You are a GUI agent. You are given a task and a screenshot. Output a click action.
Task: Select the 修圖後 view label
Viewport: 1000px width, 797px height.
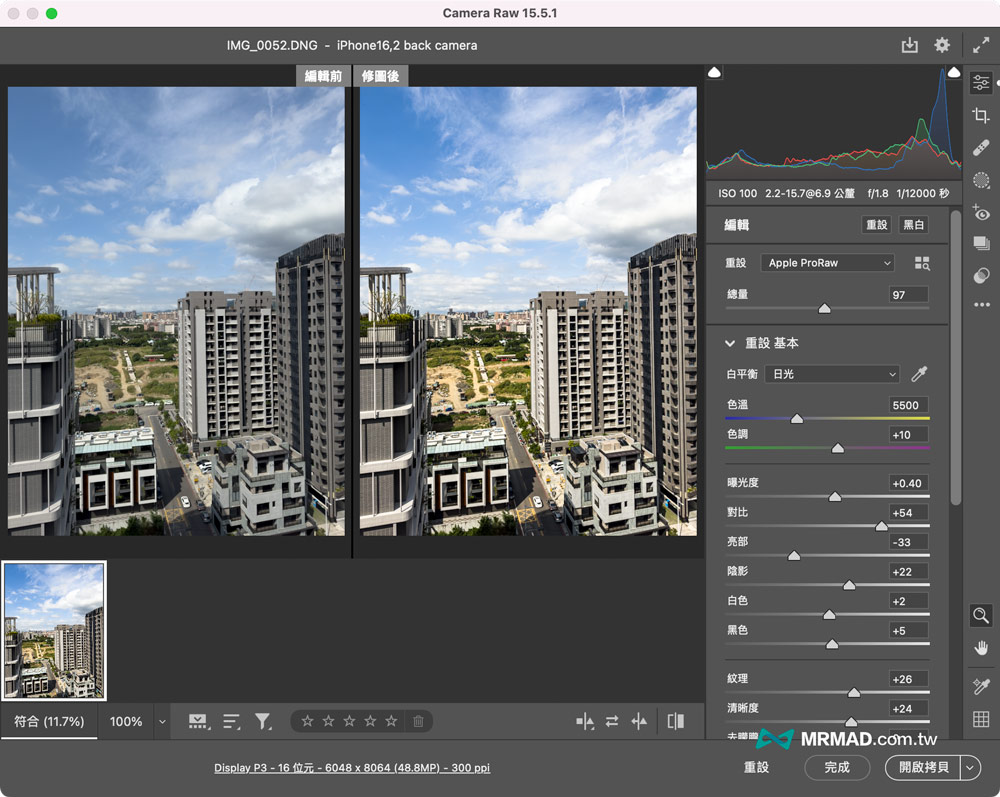(x=380, y=76)
